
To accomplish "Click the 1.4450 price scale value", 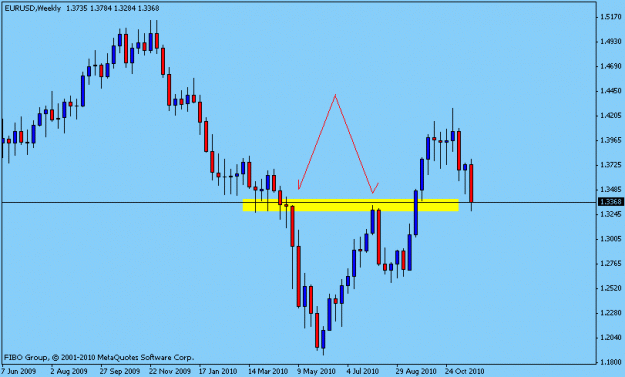I will click(611, 91).
